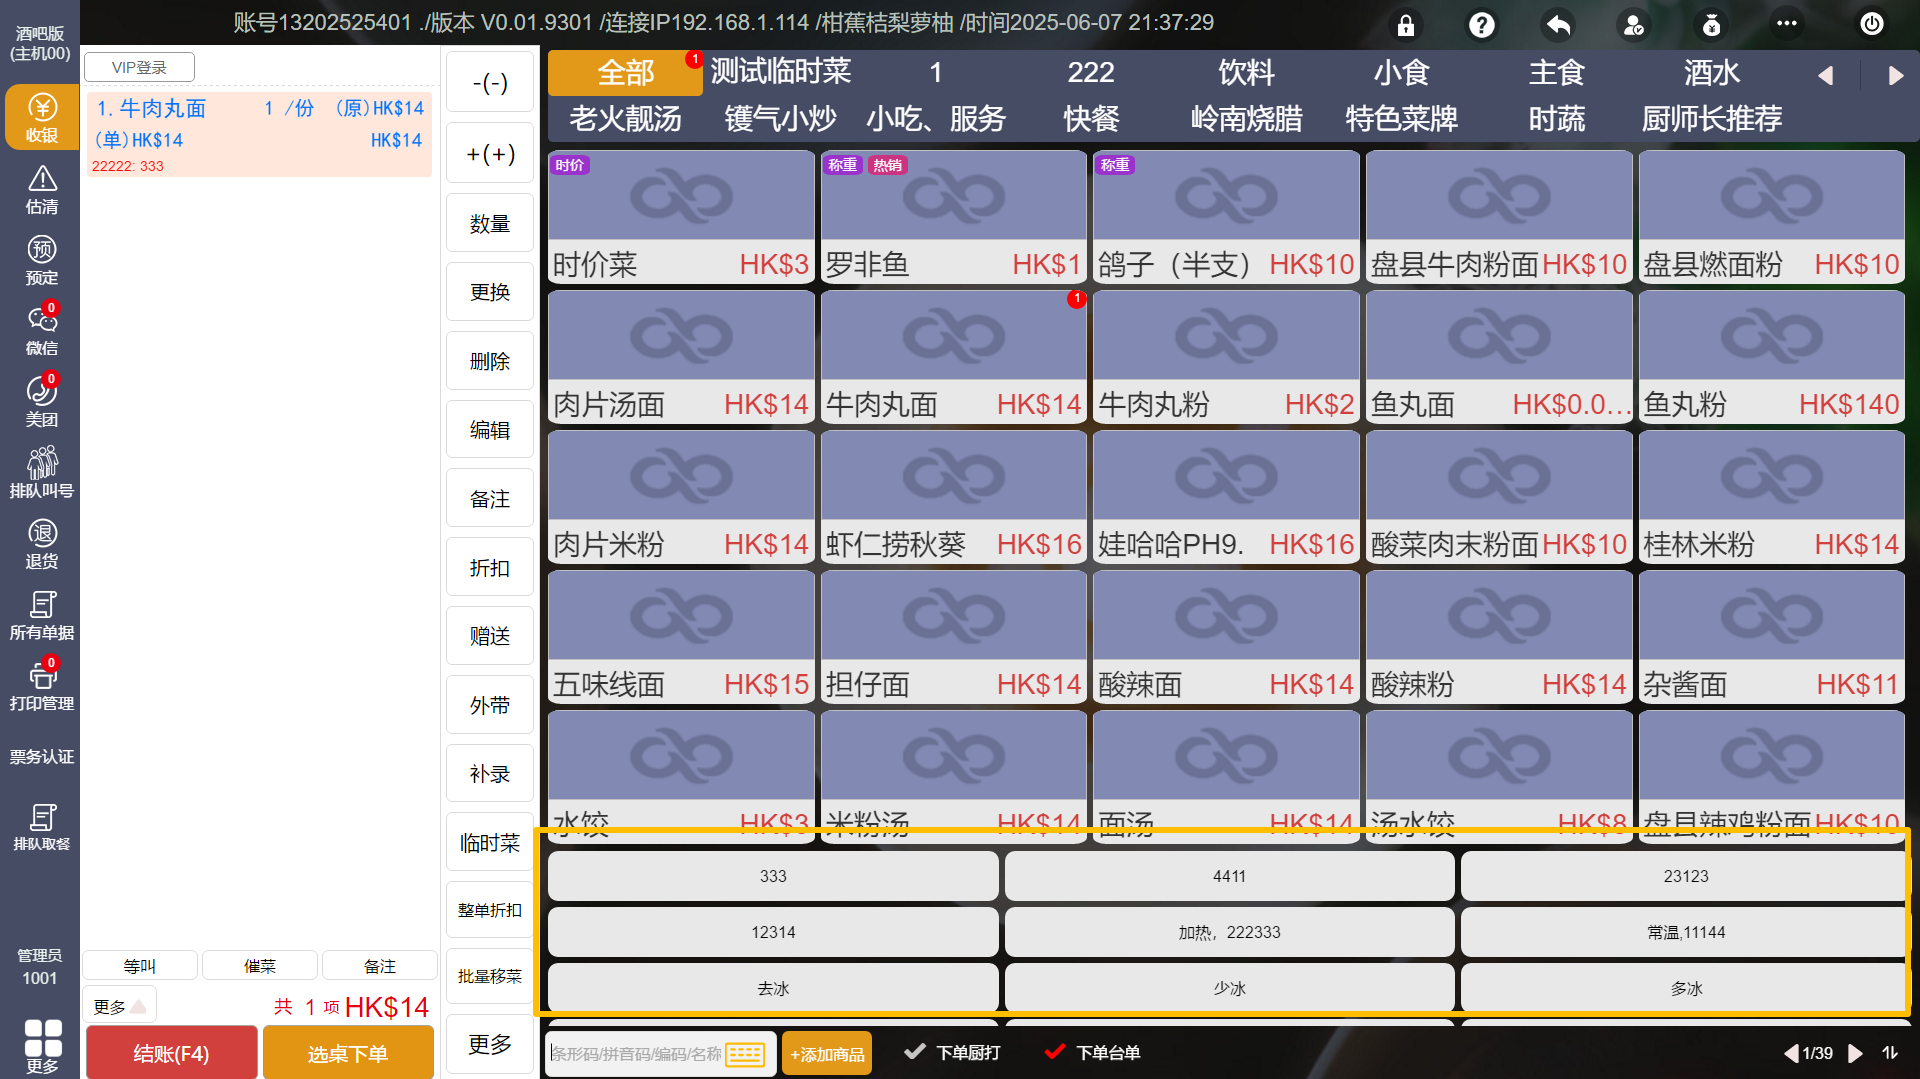Open the 预定 reservation icon
Image resolution: width=1920 pixels, height=1079 pixels.
coord(41,260)
